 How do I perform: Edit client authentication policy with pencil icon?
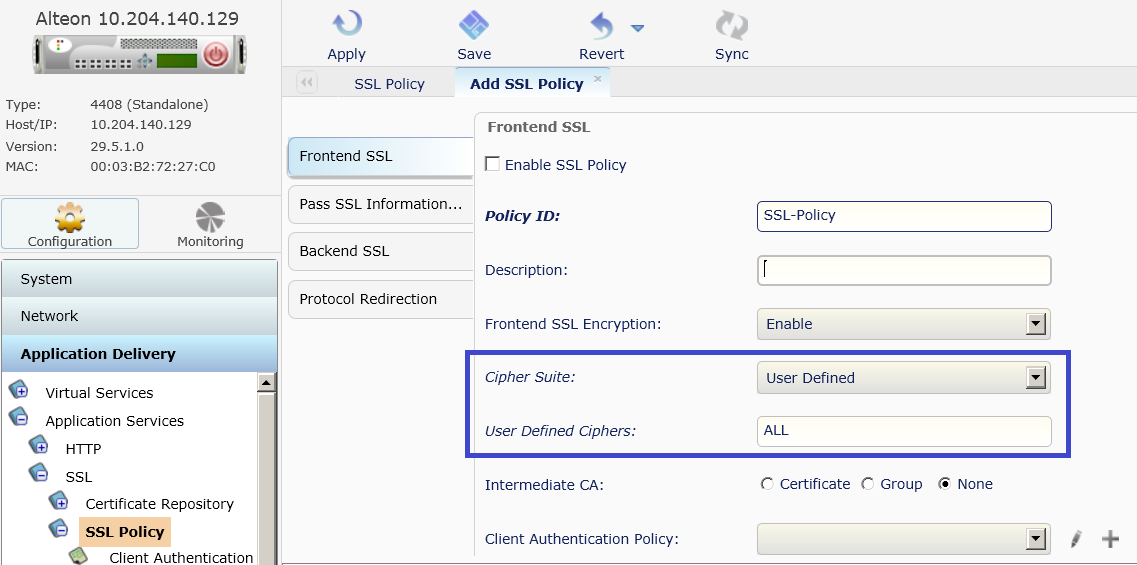click(1076, 539)
